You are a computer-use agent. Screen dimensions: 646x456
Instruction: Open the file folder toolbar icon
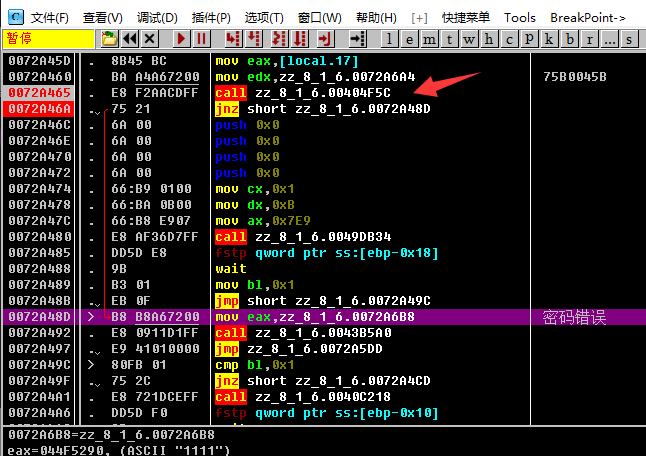(x=109, y=39)
